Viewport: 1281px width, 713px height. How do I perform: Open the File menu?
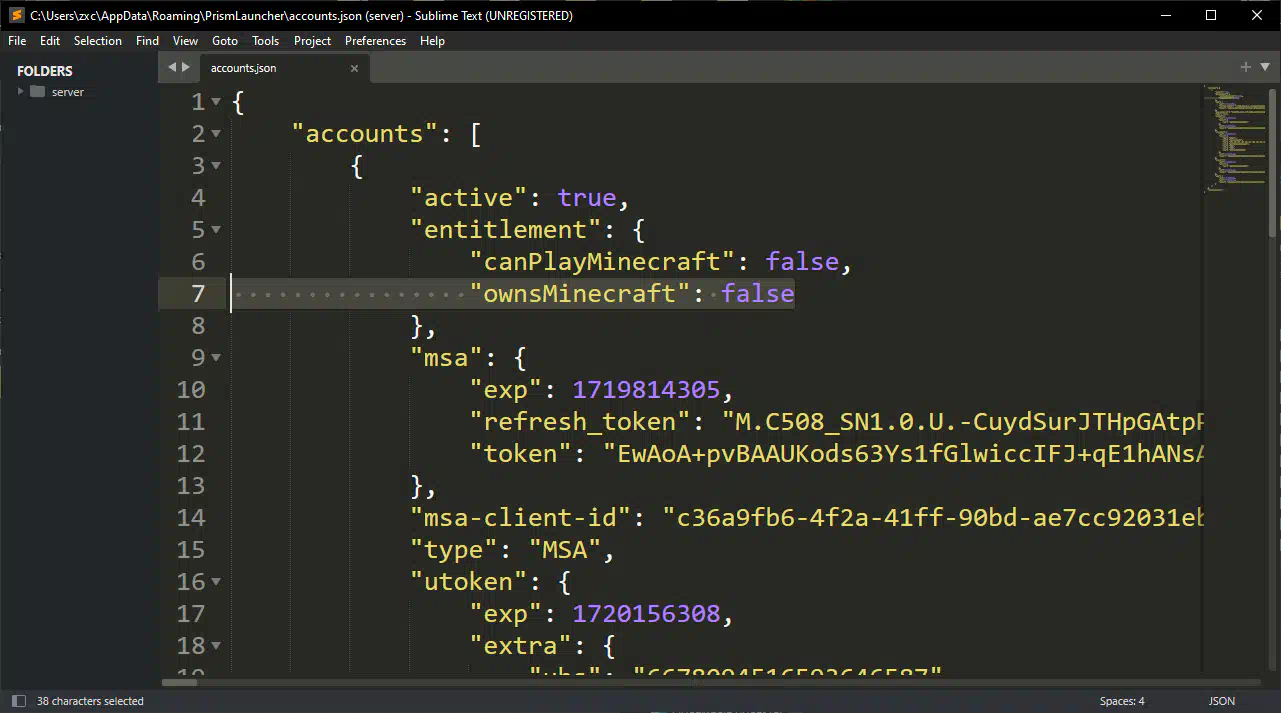(17, 41)
